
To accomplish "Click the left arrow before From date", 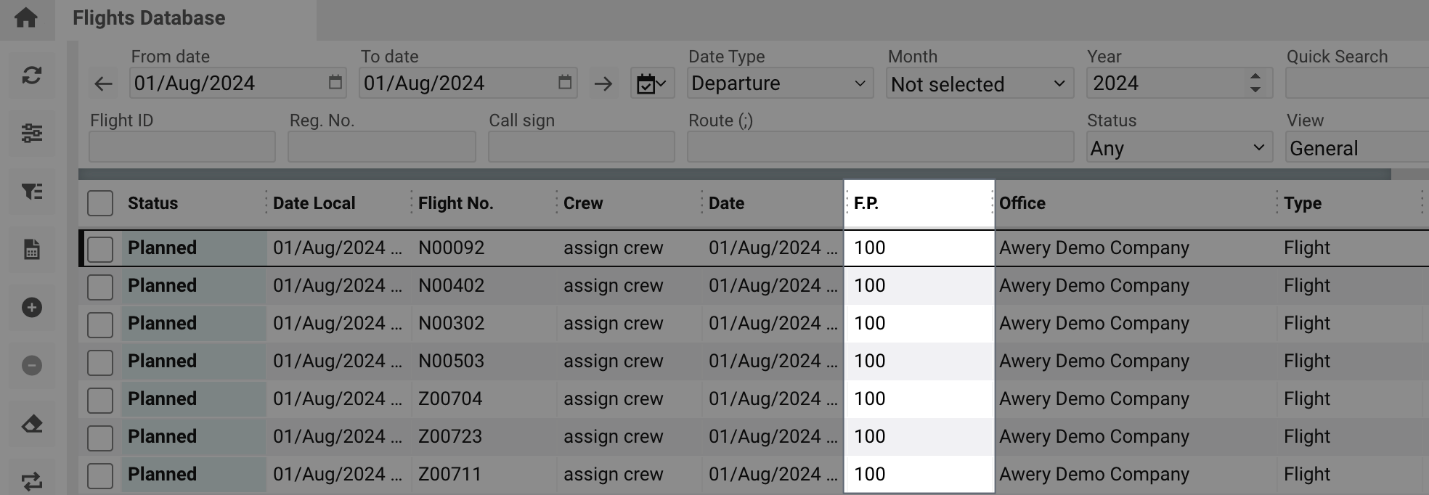I will (x=105, y=85).
